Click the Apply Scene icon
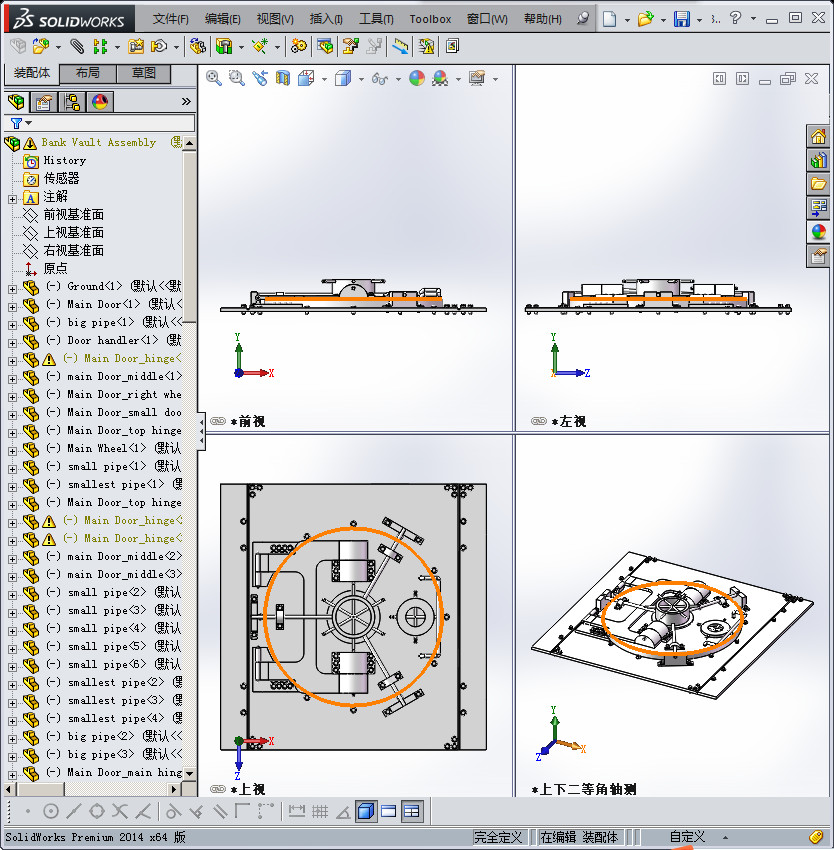 [440, 79]
